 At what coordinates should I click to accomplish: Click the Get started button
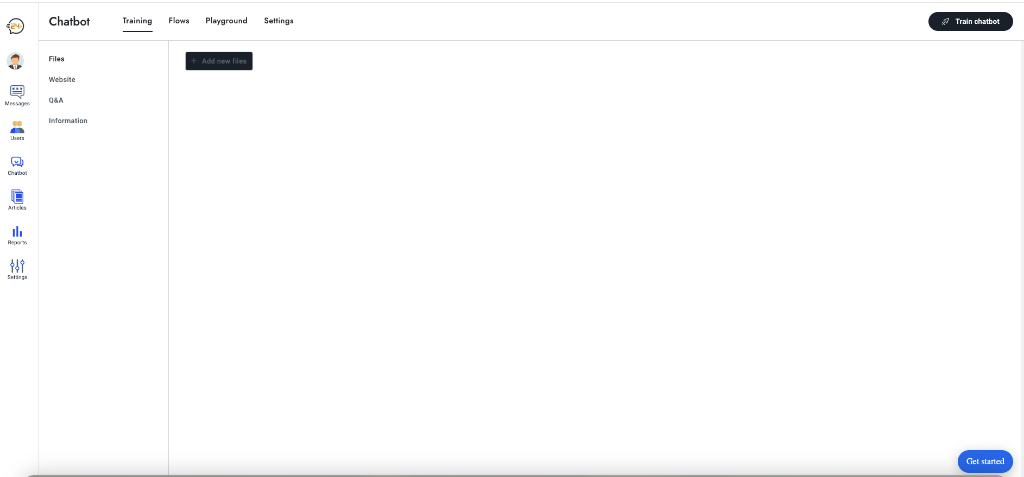(x=985, y=461)
